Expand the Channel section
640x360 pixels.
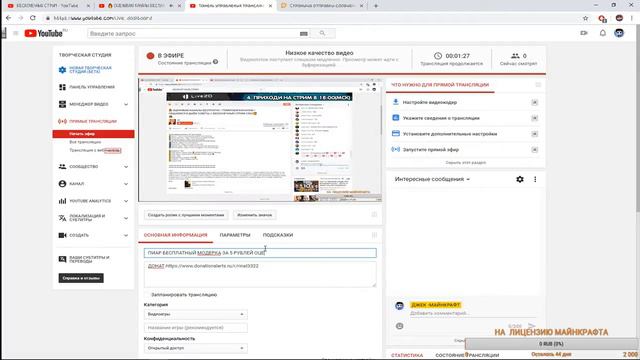point(126,184)
